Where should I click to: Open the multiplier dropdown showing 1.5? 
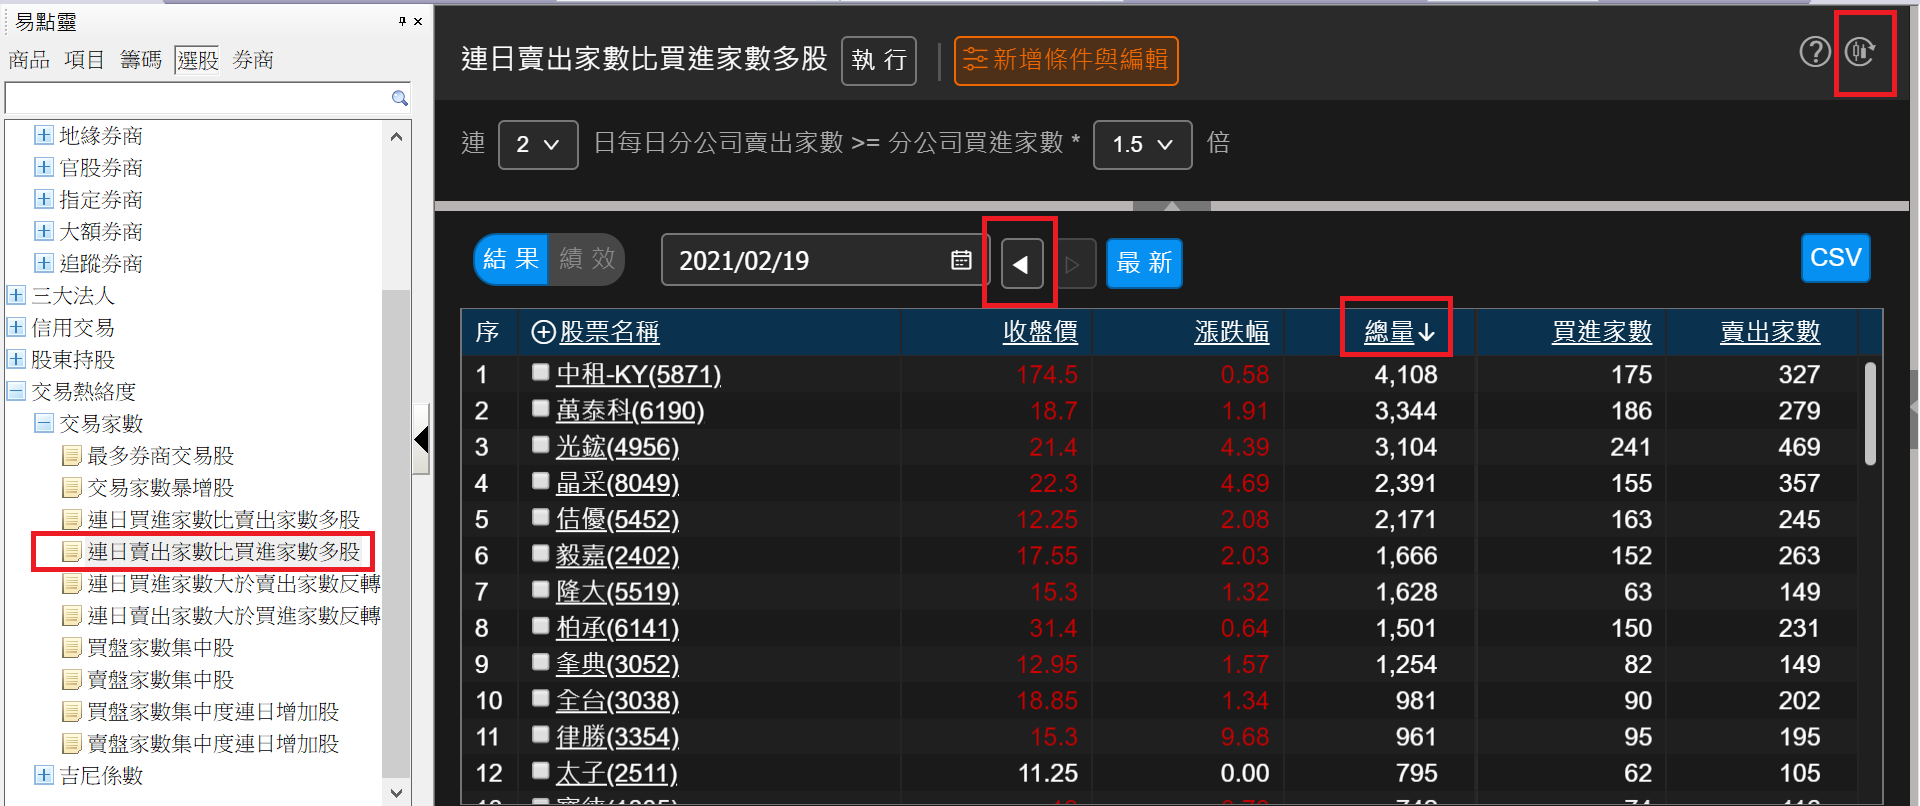[x=1142, y=145]
